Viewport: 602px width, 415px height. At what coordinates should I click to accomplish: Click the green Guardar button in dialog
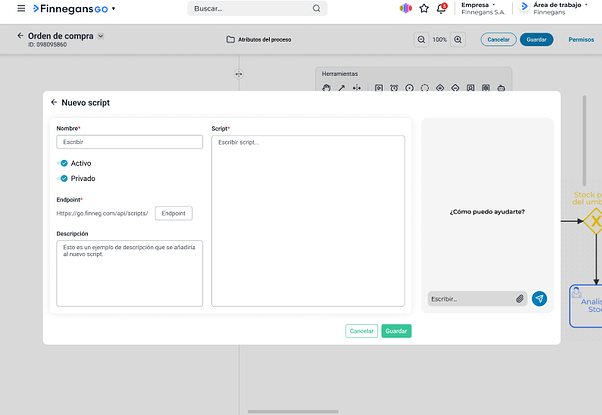pos(396,331)
